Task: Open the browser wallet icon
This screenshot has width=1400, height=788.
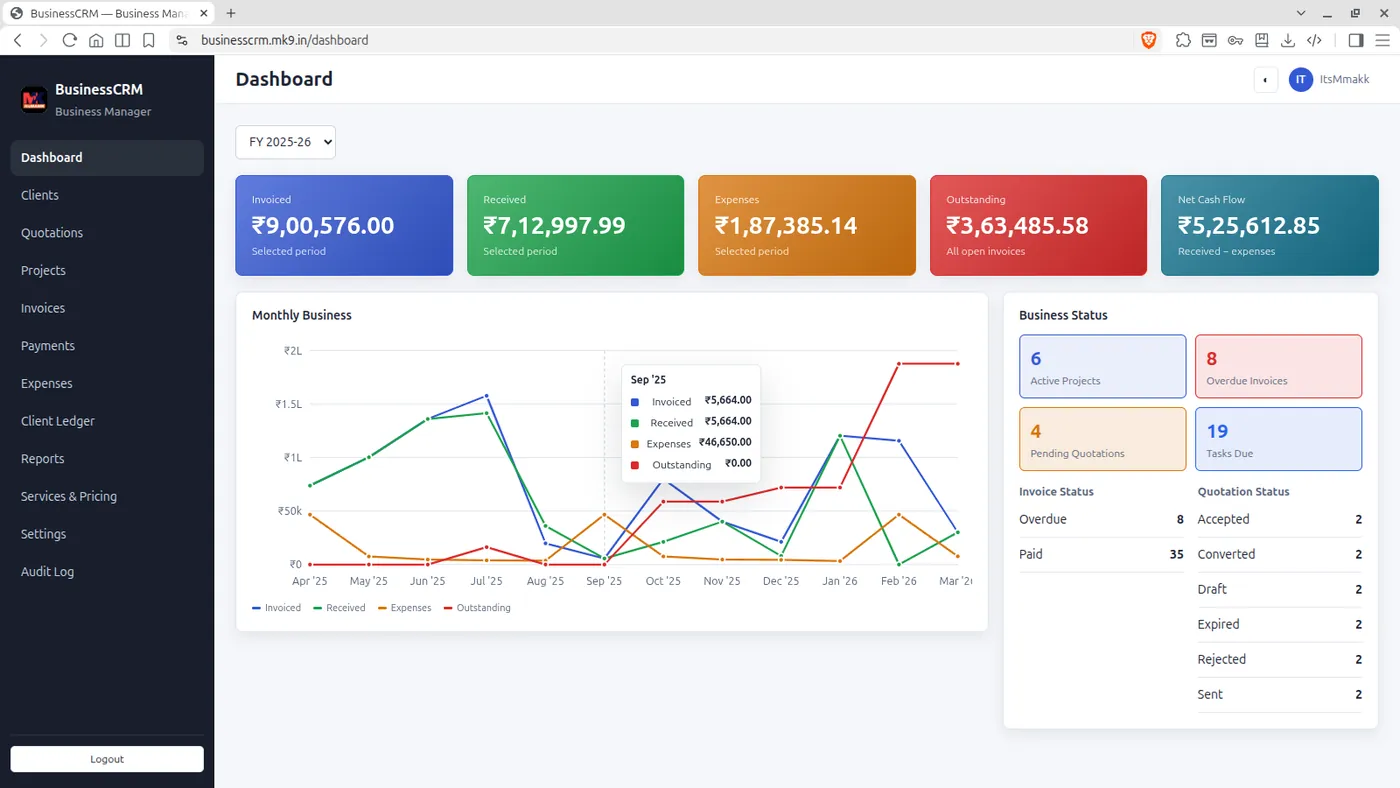Action: (1209, 40)
